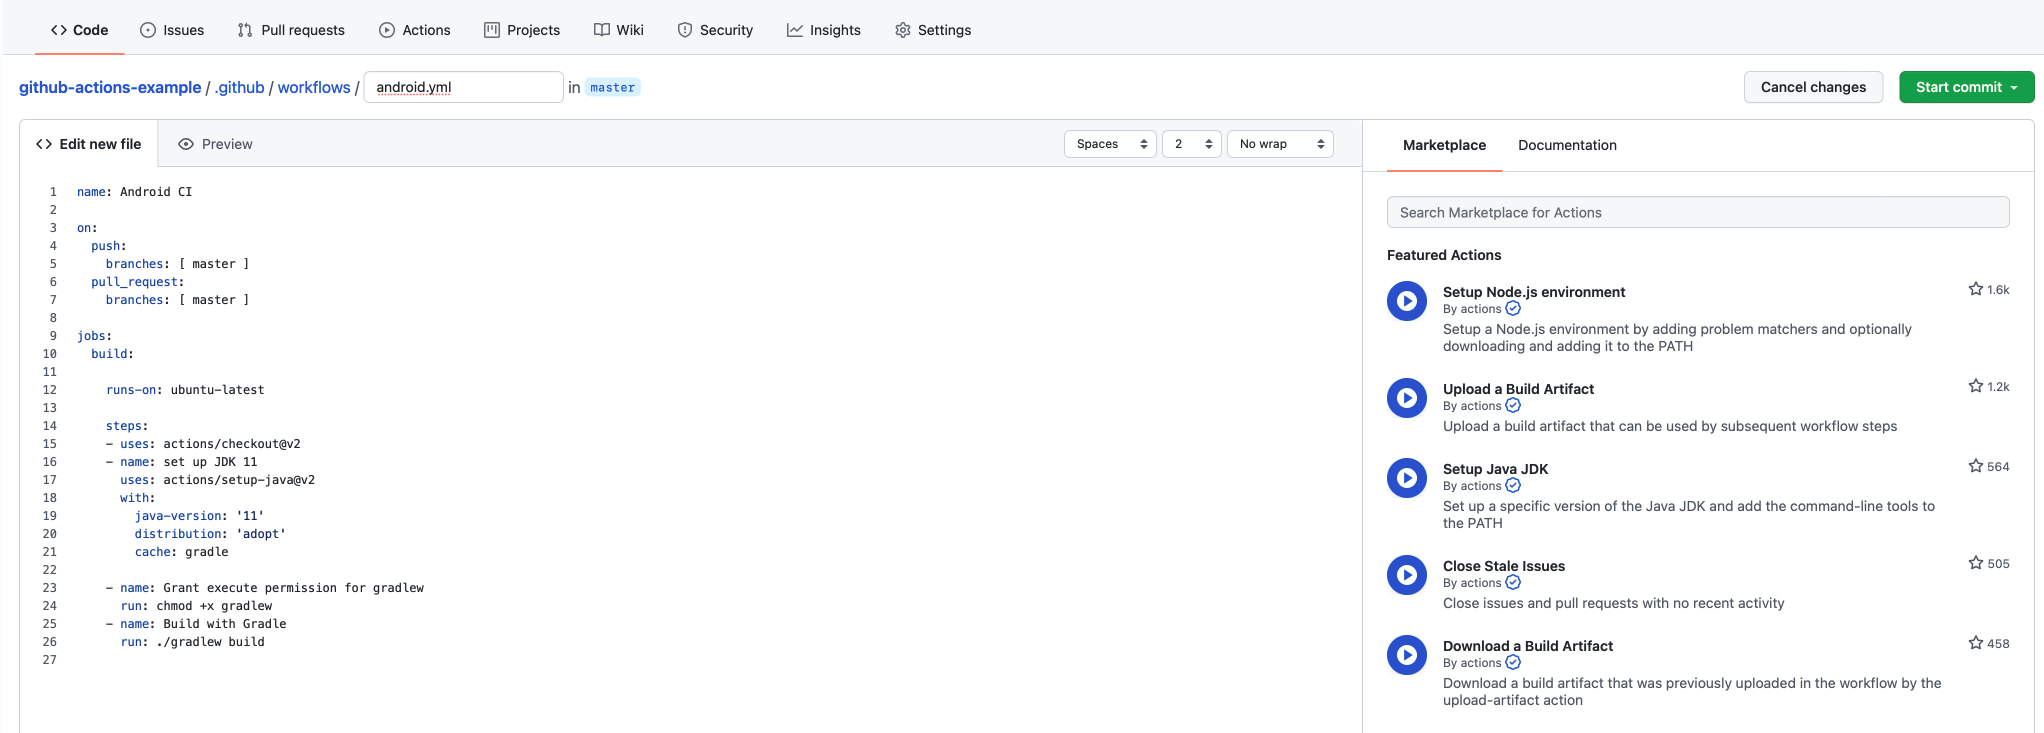Open Close Stale Issues action title
This screenshot has height=733, width=2044.
point(1504,566)
